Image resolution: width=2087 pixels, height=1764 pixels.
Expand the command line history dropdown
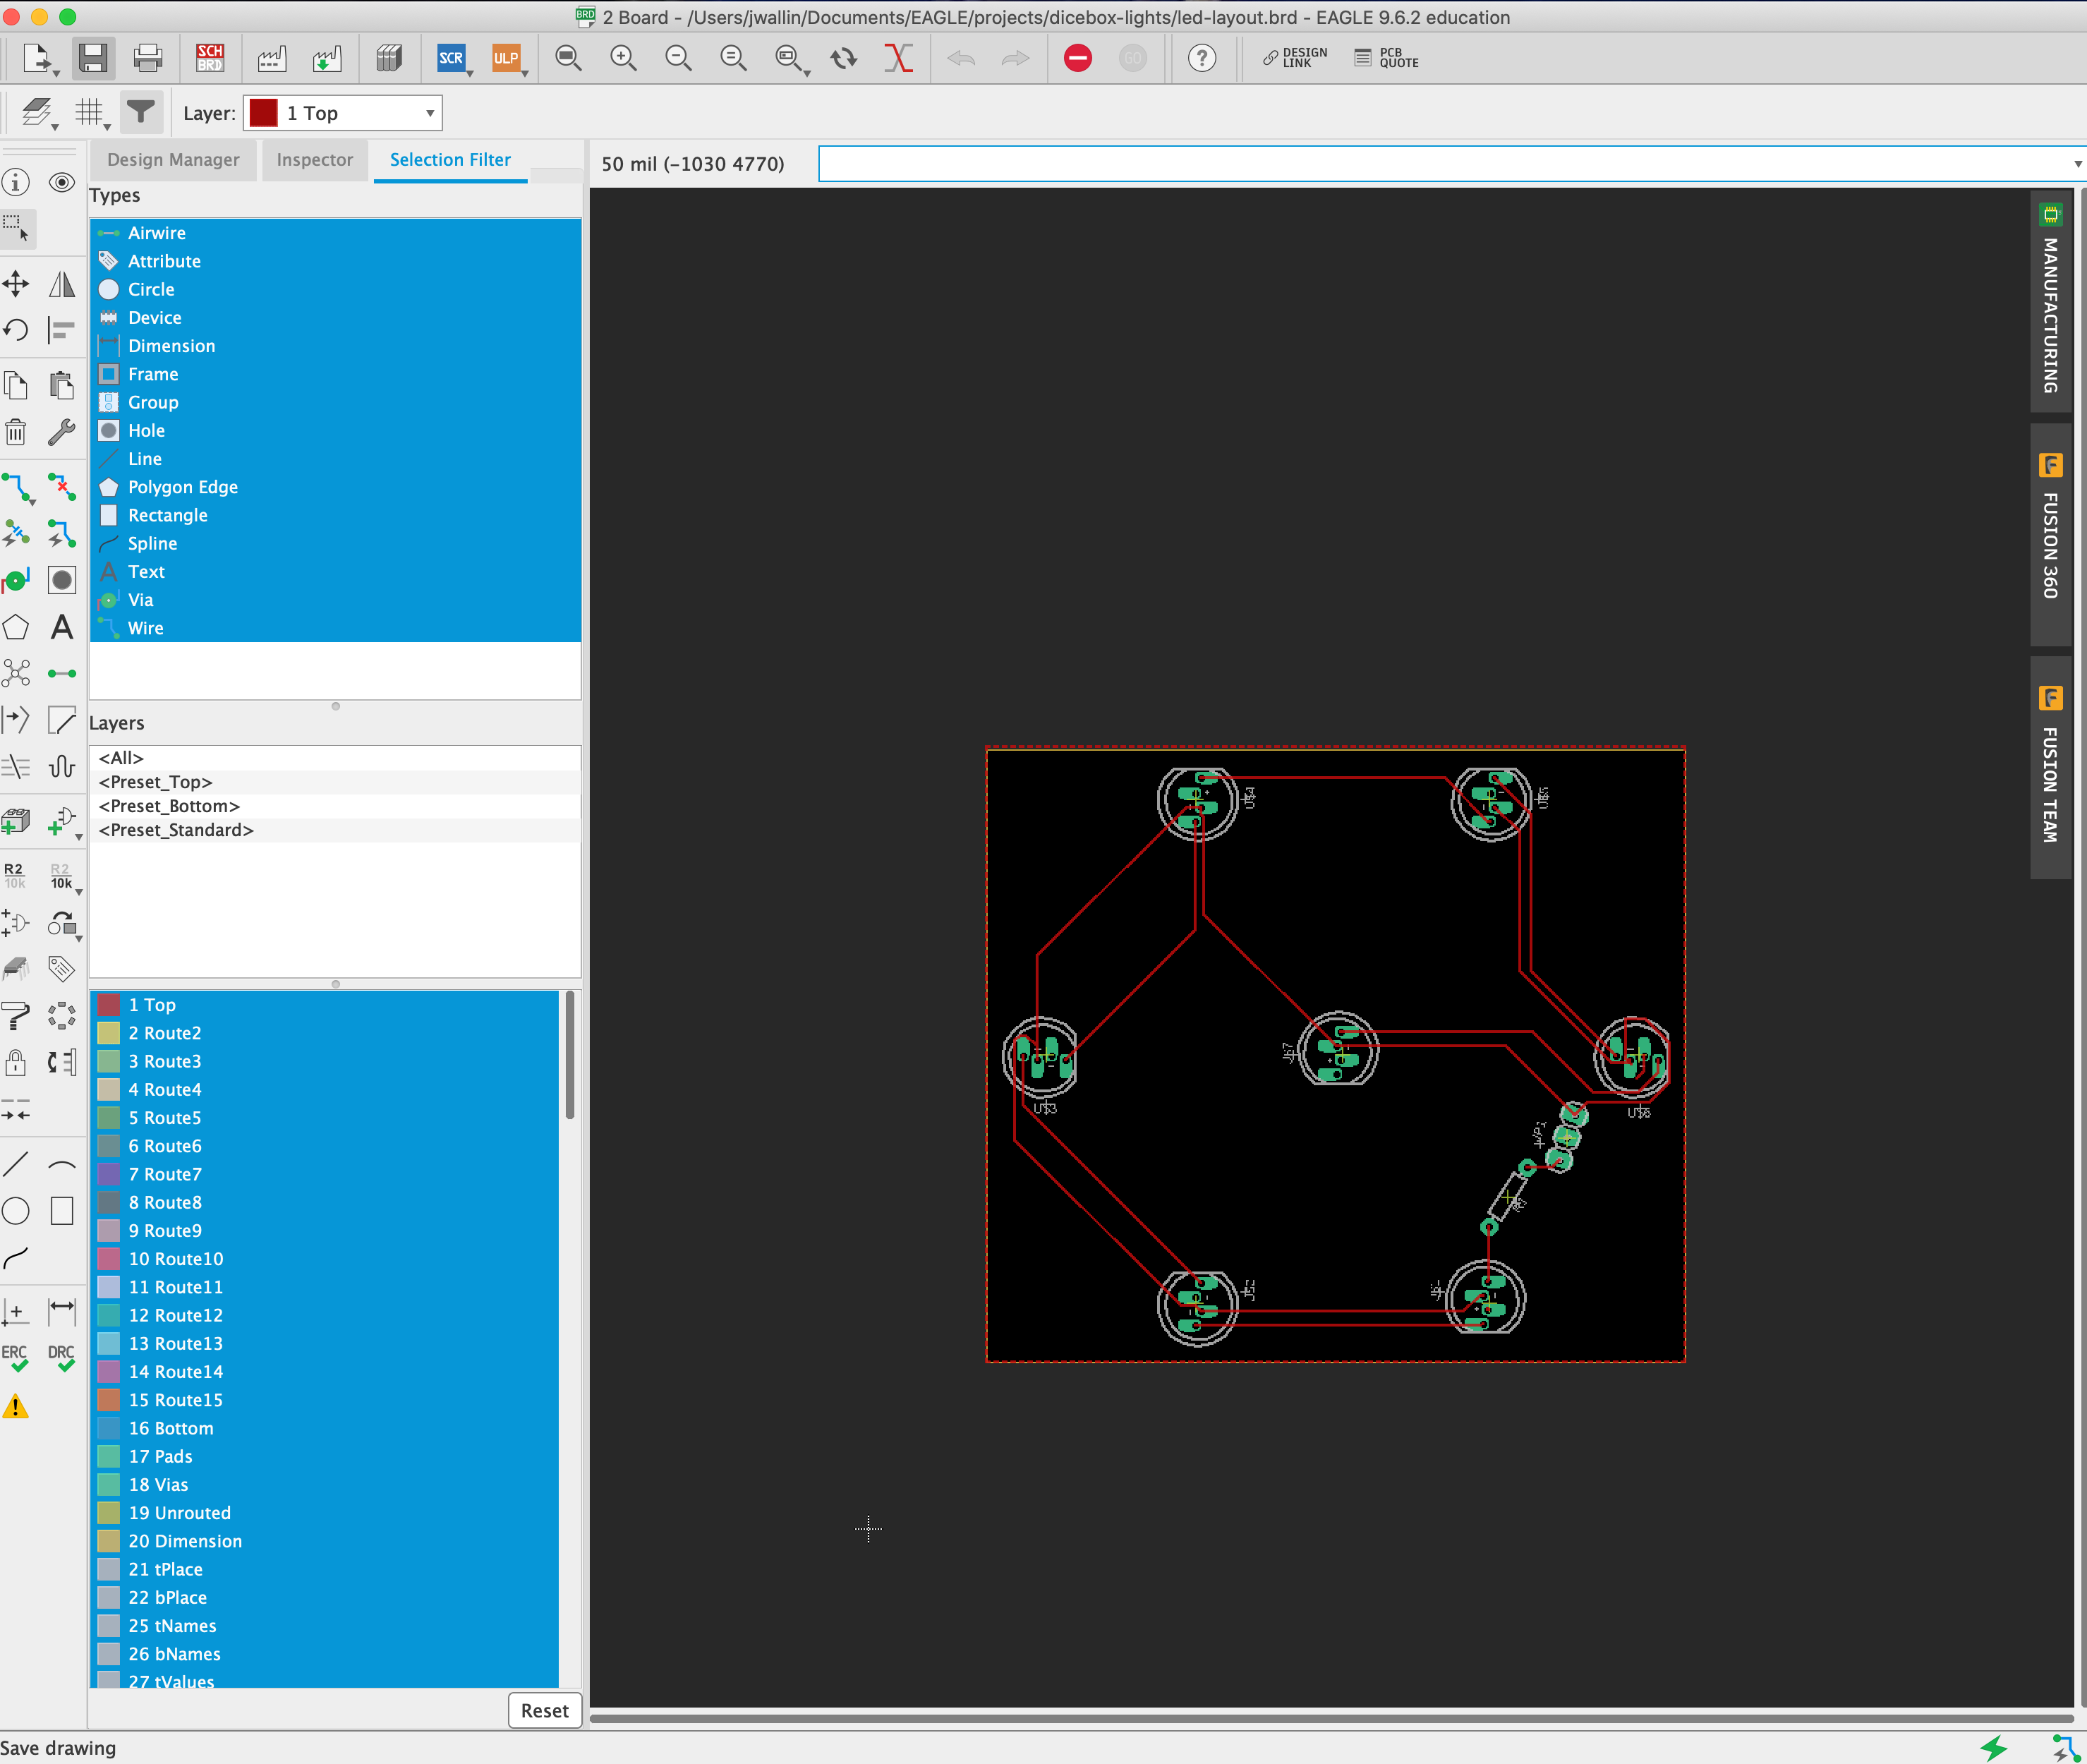2078,164
